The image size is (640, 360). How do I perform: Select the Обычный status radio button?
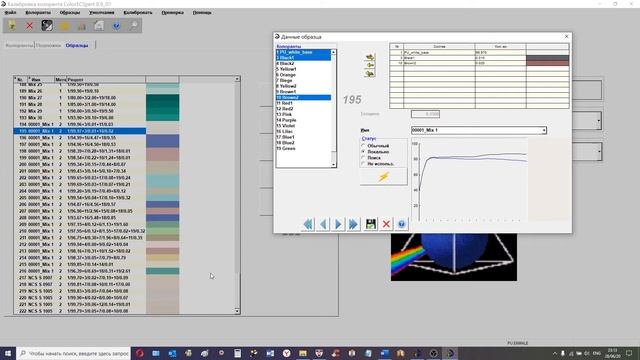pos(363,146)
